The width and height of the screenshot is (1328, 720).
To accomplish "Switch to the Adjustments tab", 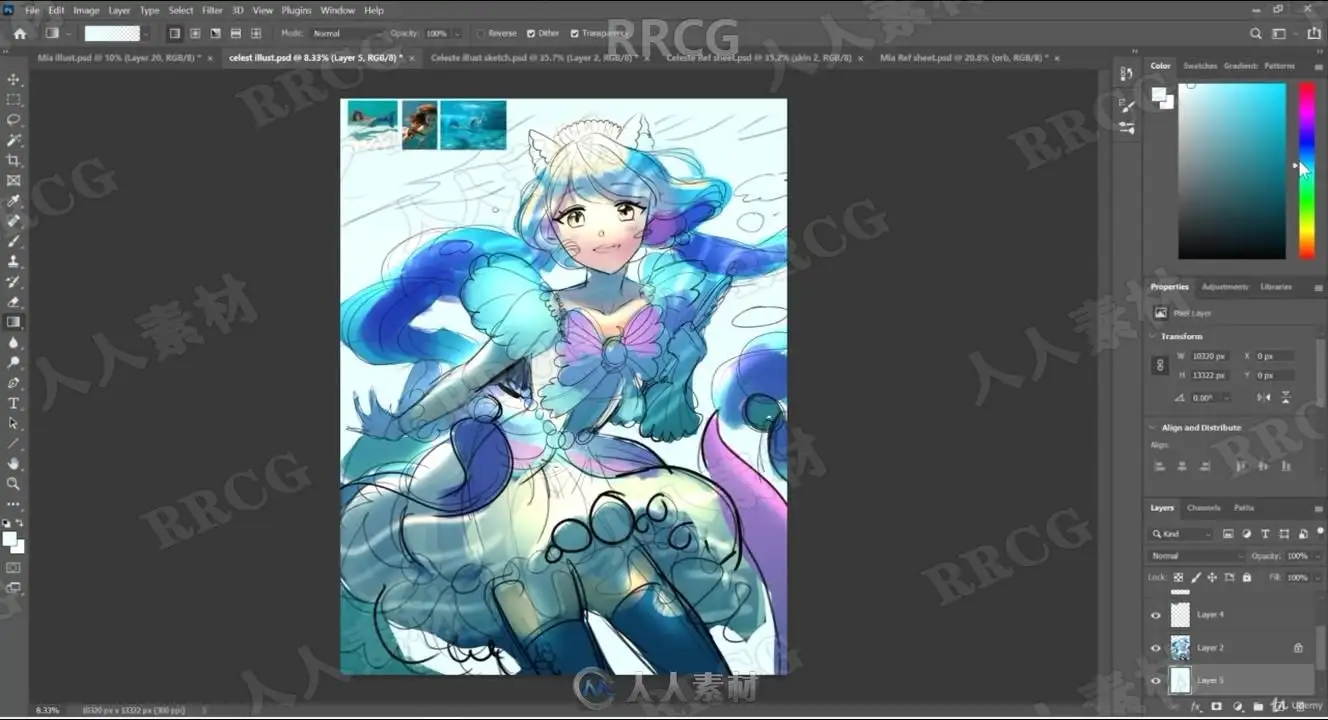I will 1225,287.
